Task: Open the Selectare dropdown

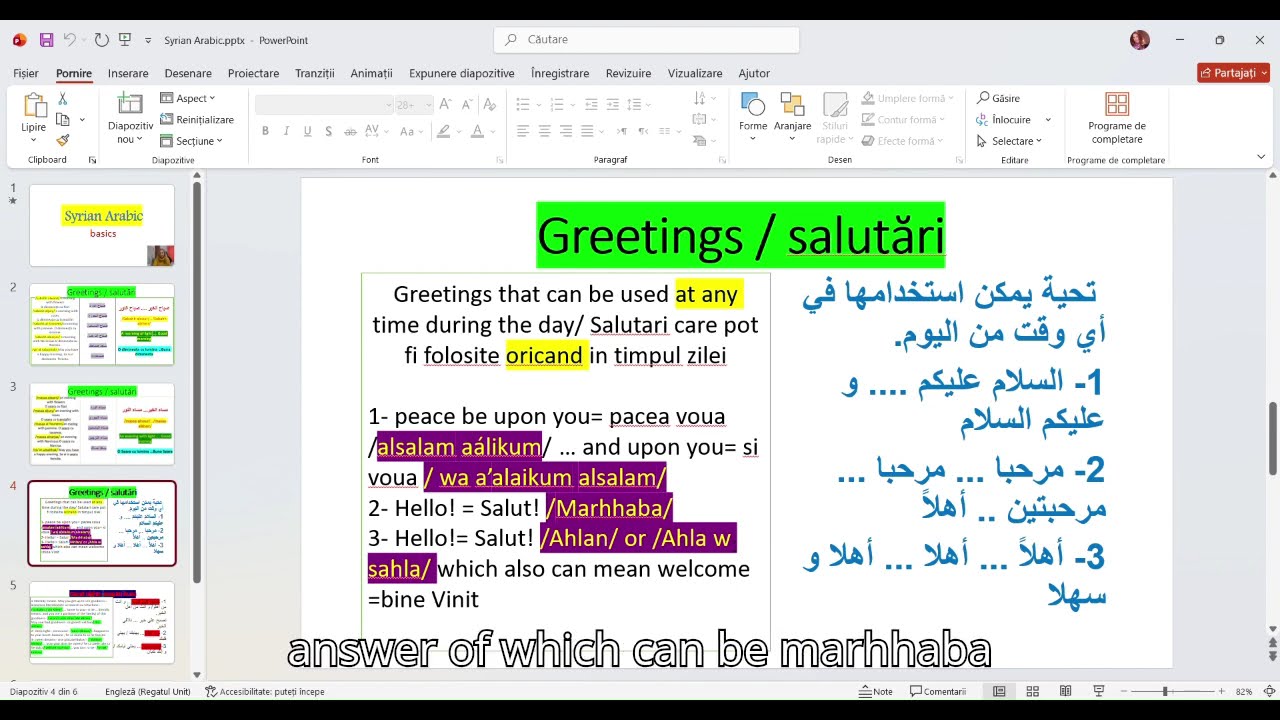Action: pyautogui.click(x=1009, y=141)
